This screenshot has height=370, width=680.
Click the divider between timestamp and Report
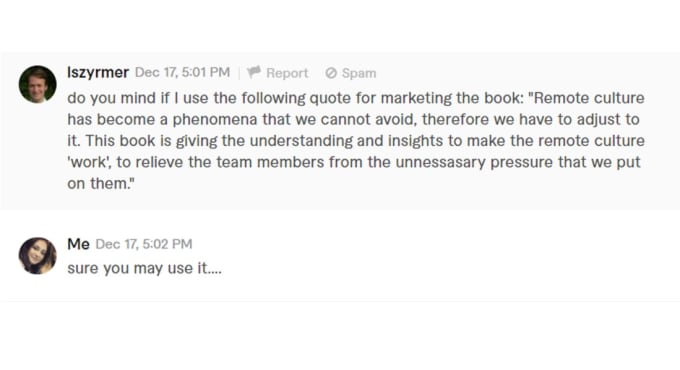point(239,72)
